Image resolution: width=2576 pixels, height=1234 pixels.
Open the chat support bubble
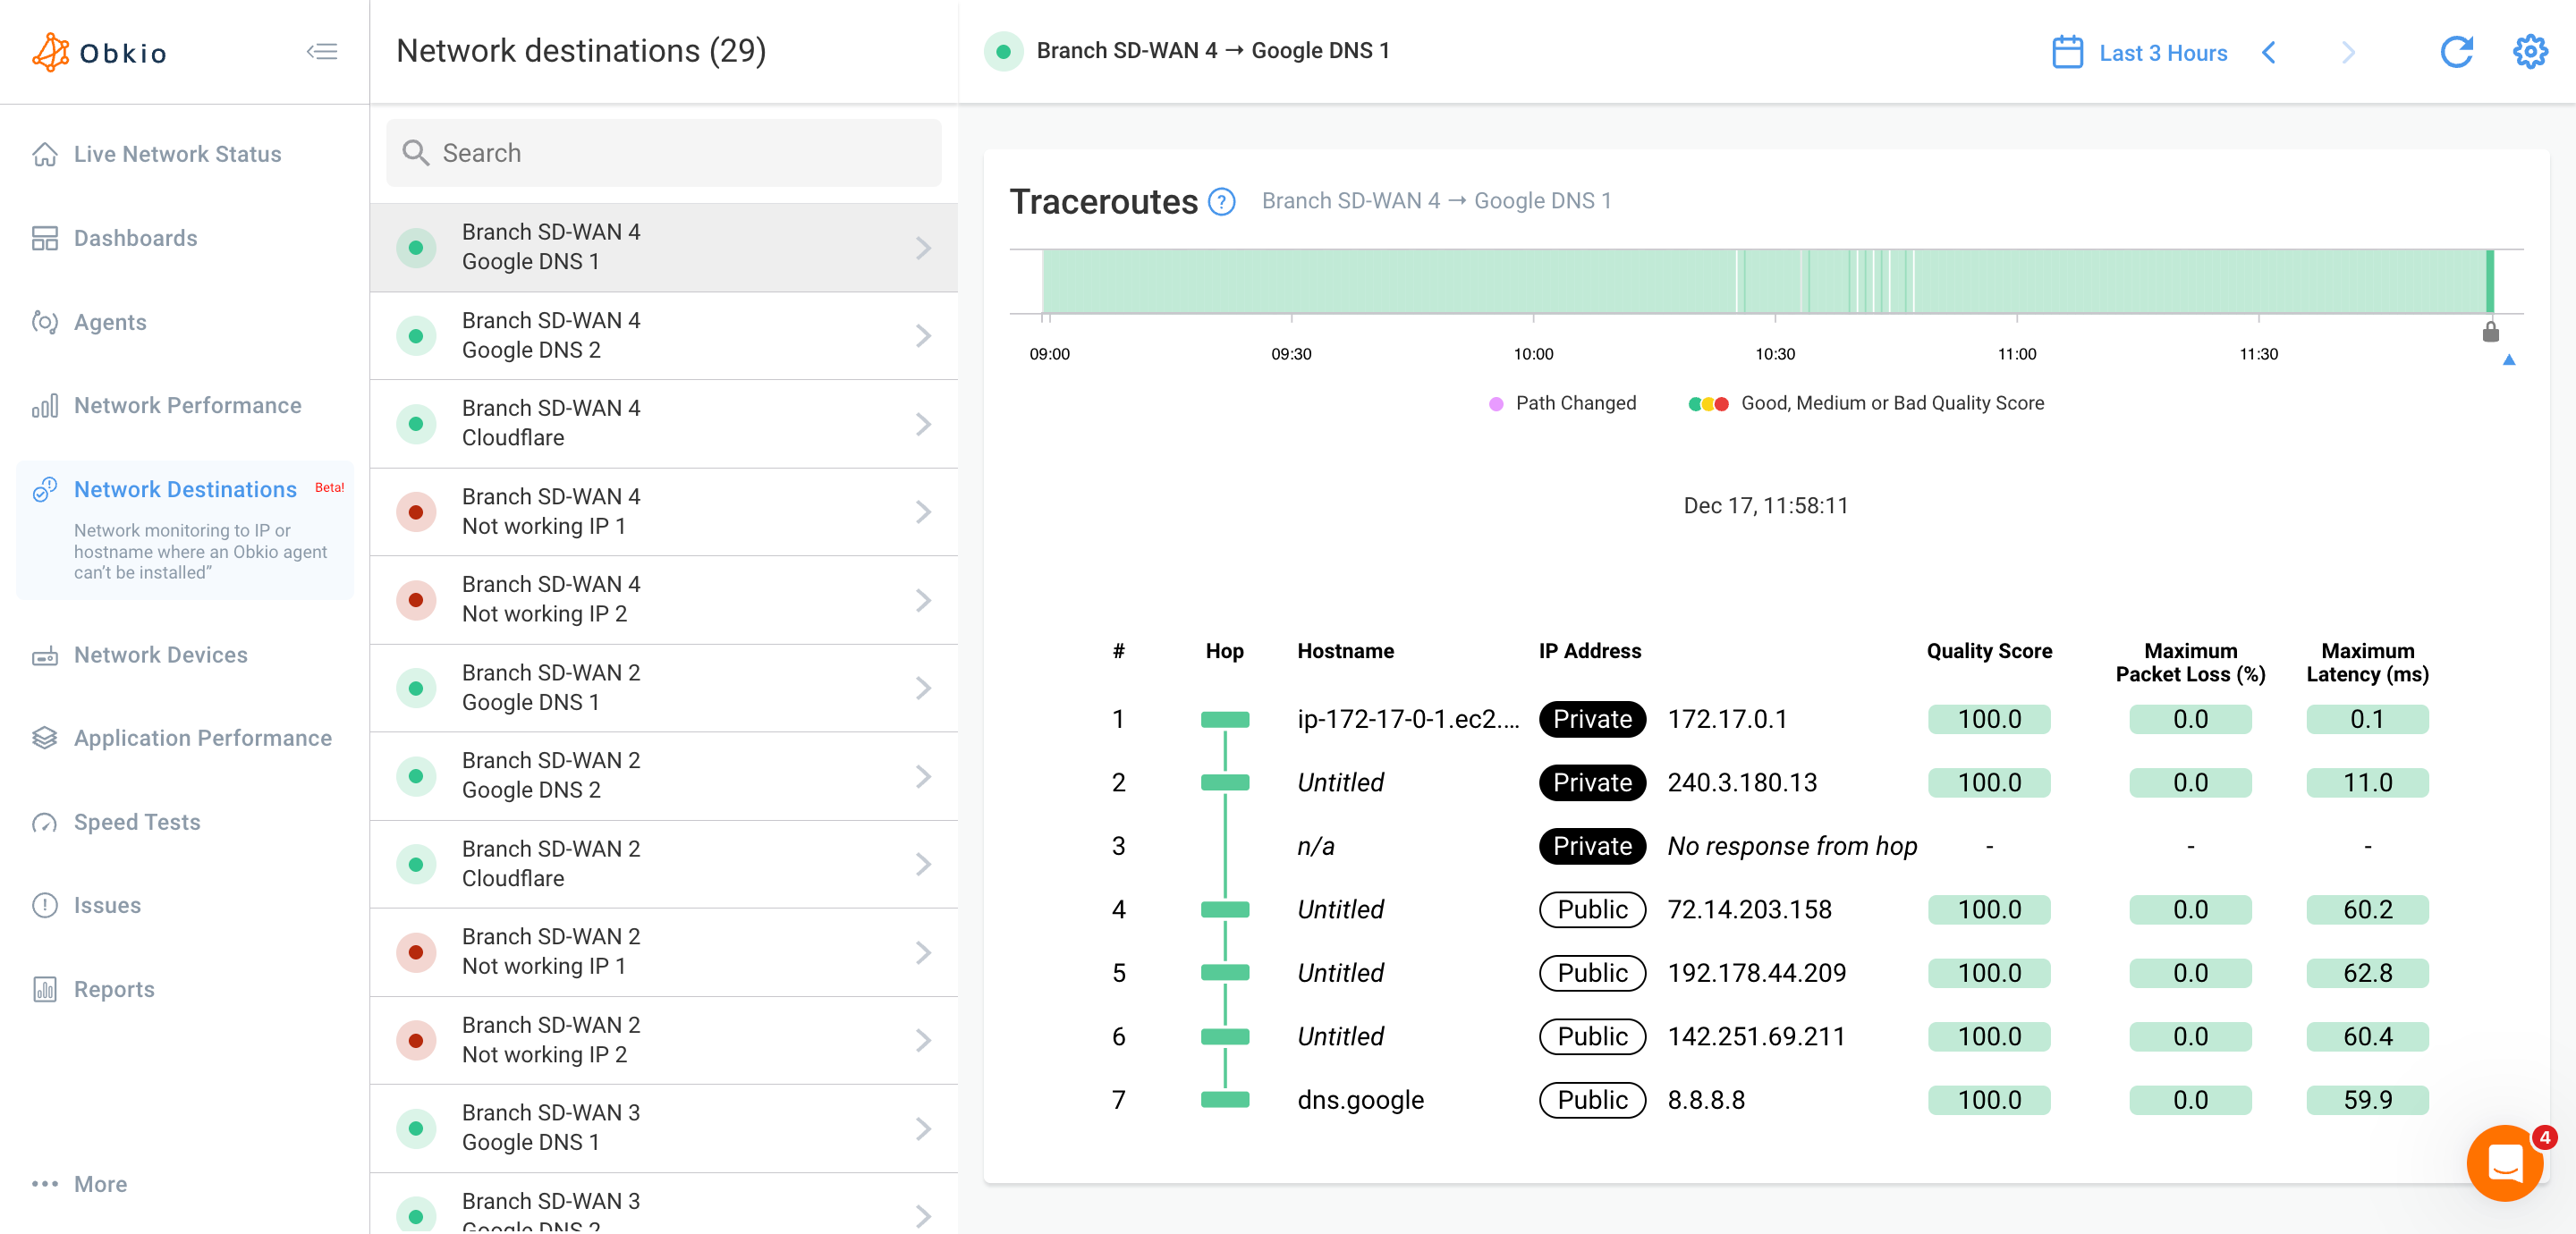click(x=2504, y=1162)
